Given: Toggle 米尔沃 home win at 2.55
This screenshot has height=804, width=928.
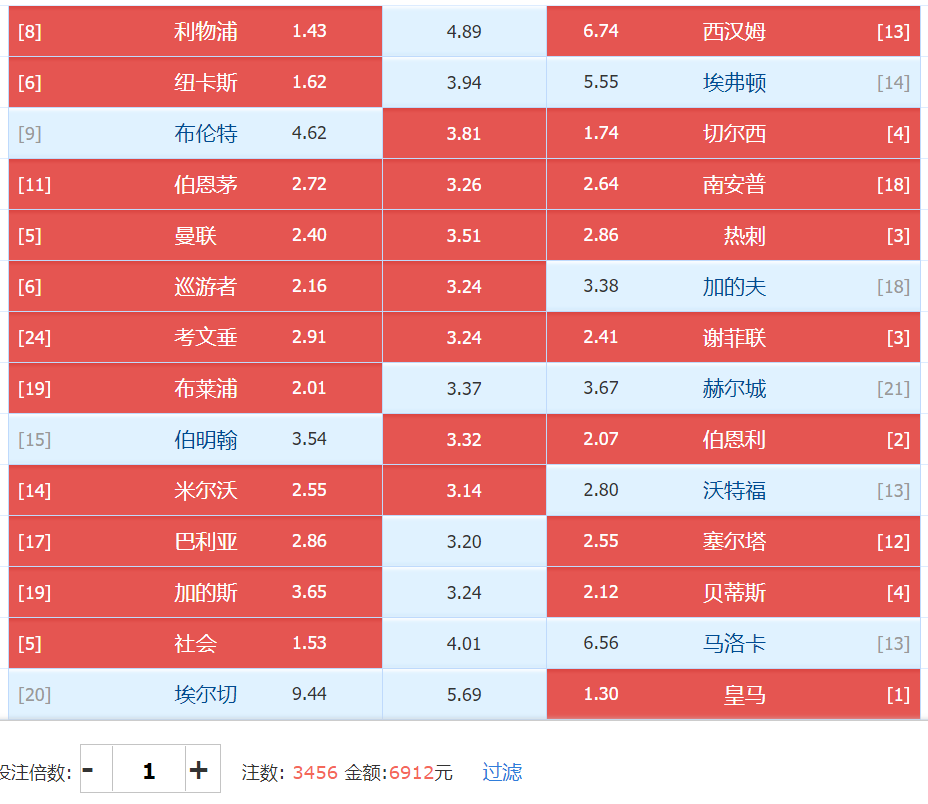Looking at the screenshot, I should pos(195,490).
